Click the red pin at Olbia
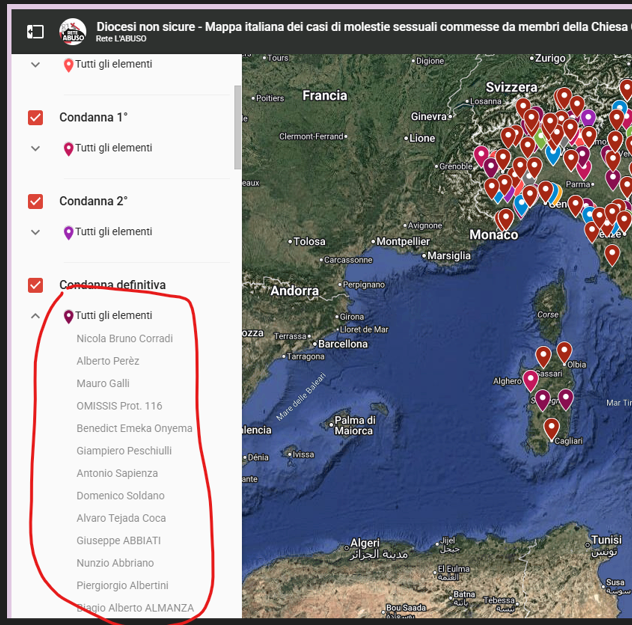632x625 pixels. point(564,351)
